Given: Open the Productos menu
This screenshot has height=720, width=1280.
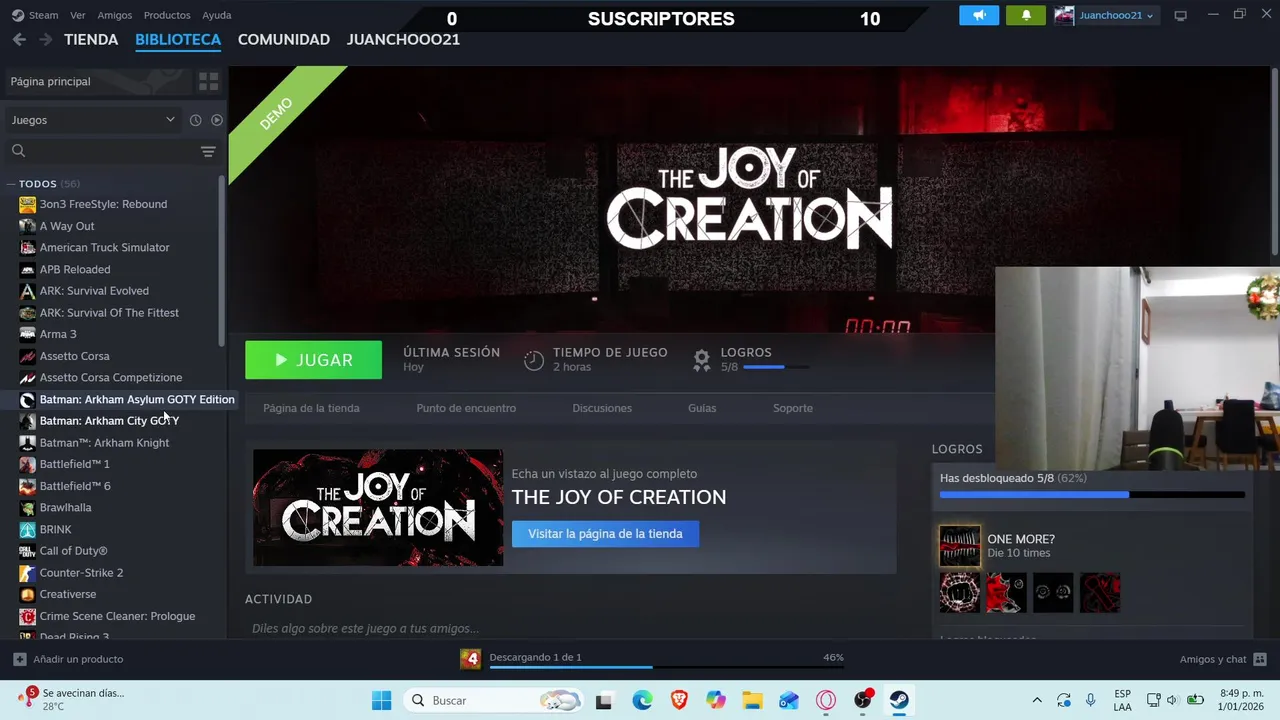Looking at the screenshot, I should [x=167, y=15].
